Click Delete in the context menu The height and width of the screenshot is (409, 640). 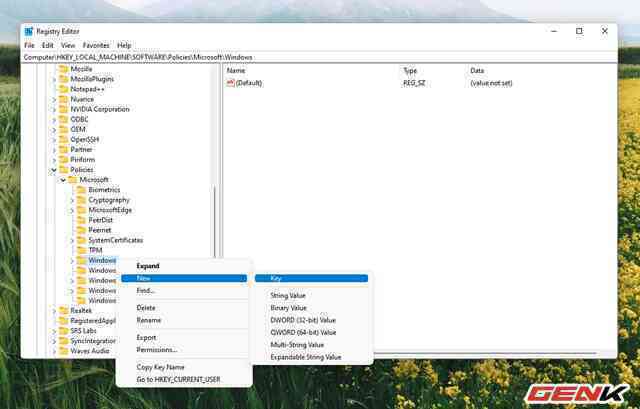point(184,308)
